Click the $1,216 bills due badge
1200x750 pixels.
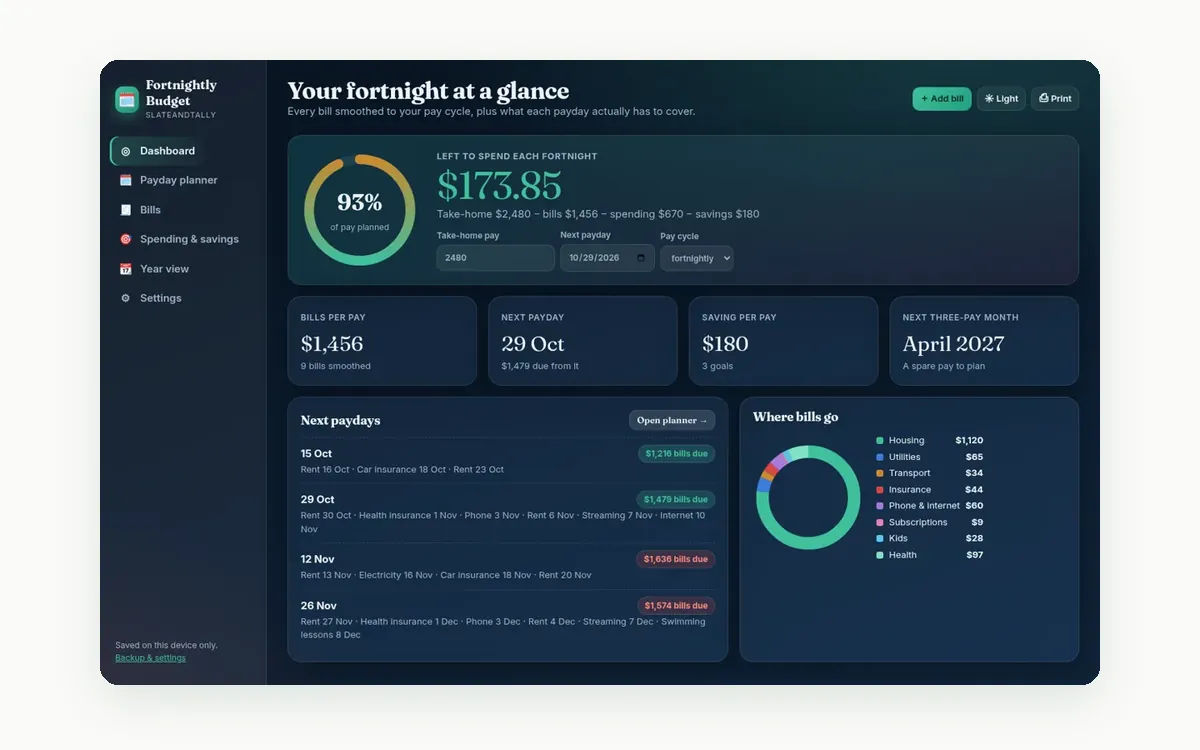tap(677, 454)
